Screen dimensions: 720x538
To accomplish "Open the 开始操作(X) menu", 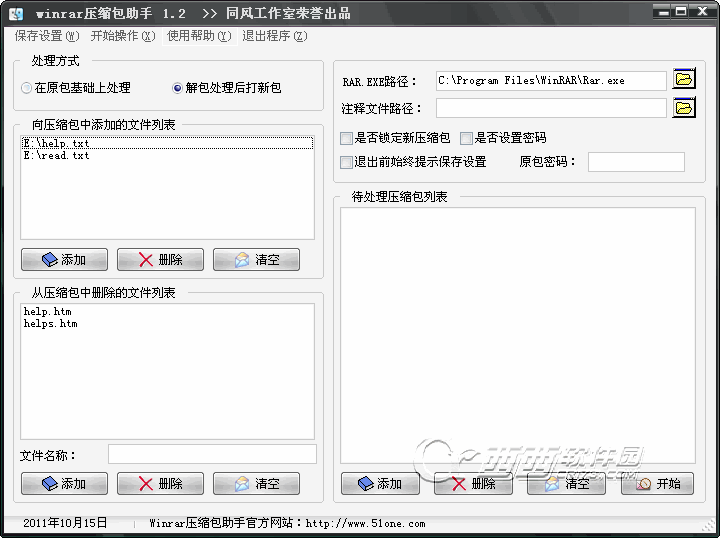I will (123, 36).
